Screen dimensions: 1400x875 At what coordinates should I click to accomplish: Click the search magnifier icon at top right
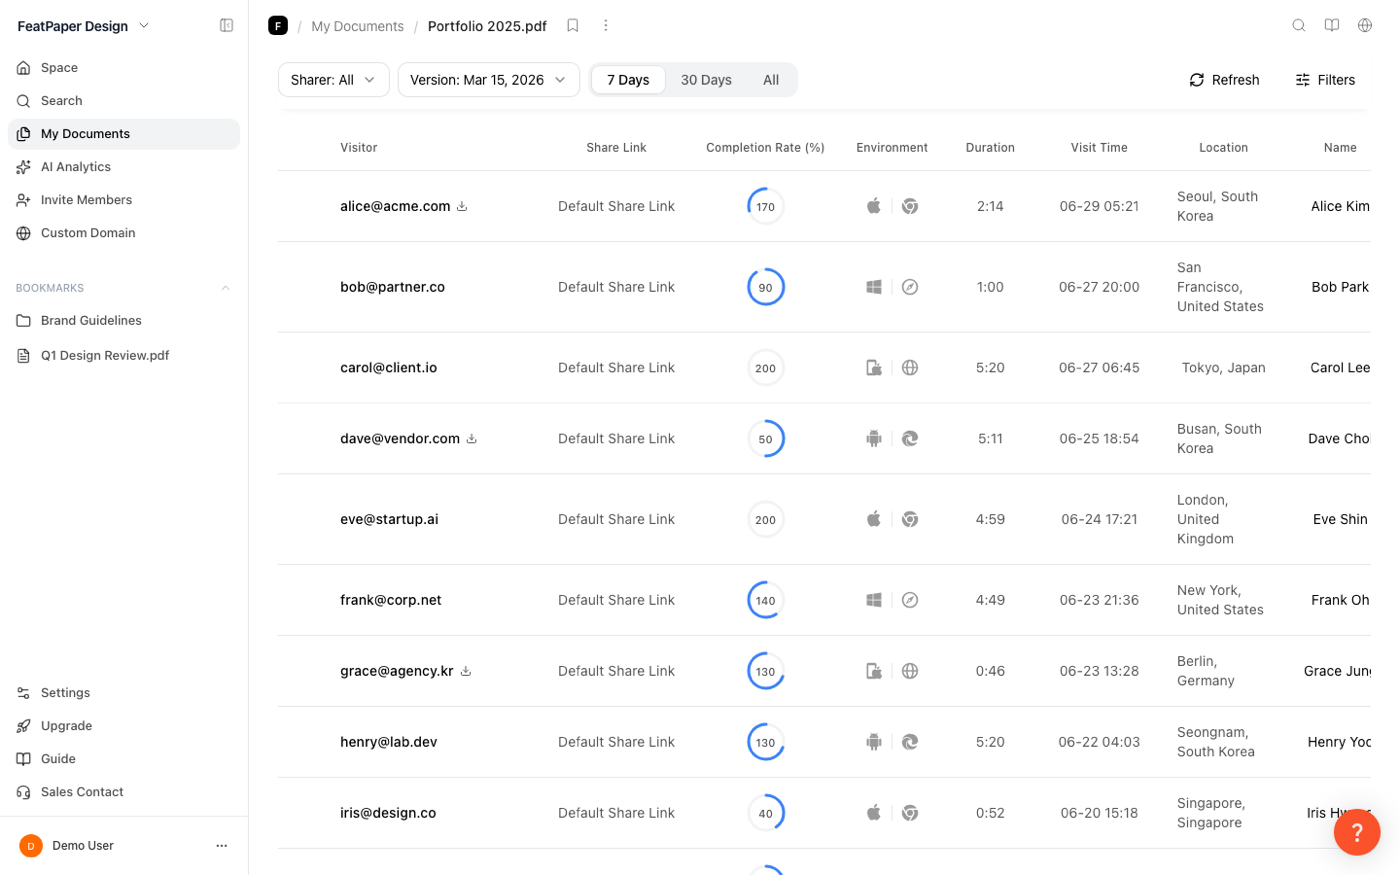pos(1299,25)
